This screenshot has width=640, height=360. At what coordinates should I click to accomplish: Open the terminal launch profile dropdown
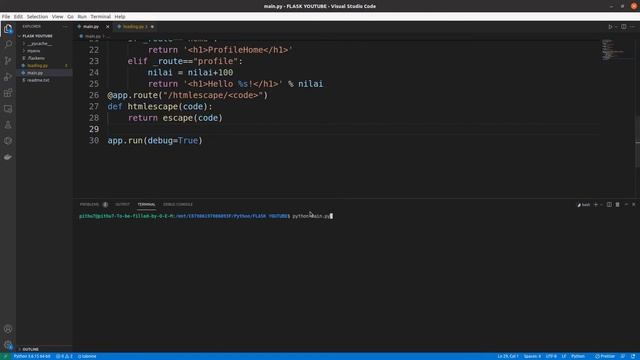coord(601,204)
